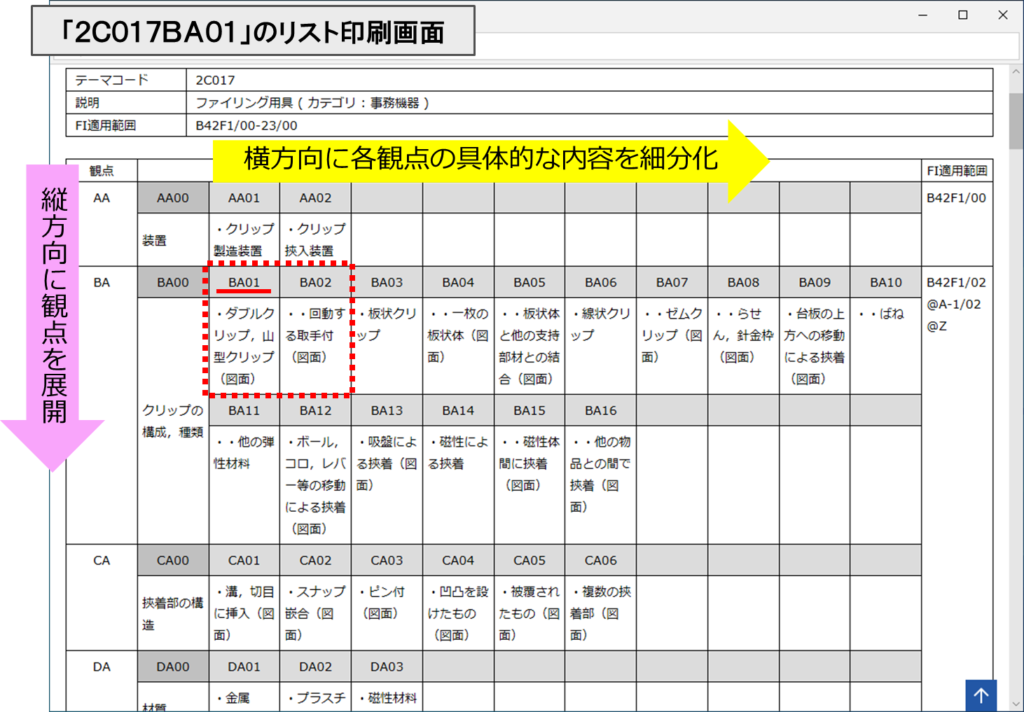This screenshot has width=1024, height=712.
Task: Click the AA02 code cell
Action: click(315, 198)
